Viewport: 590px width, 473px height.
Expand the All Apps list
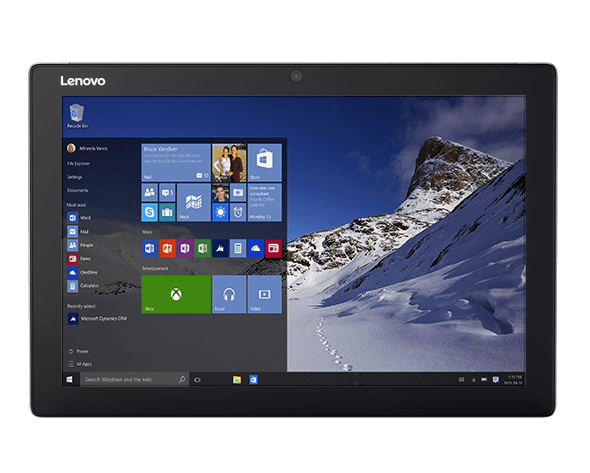tap(80, 364)
